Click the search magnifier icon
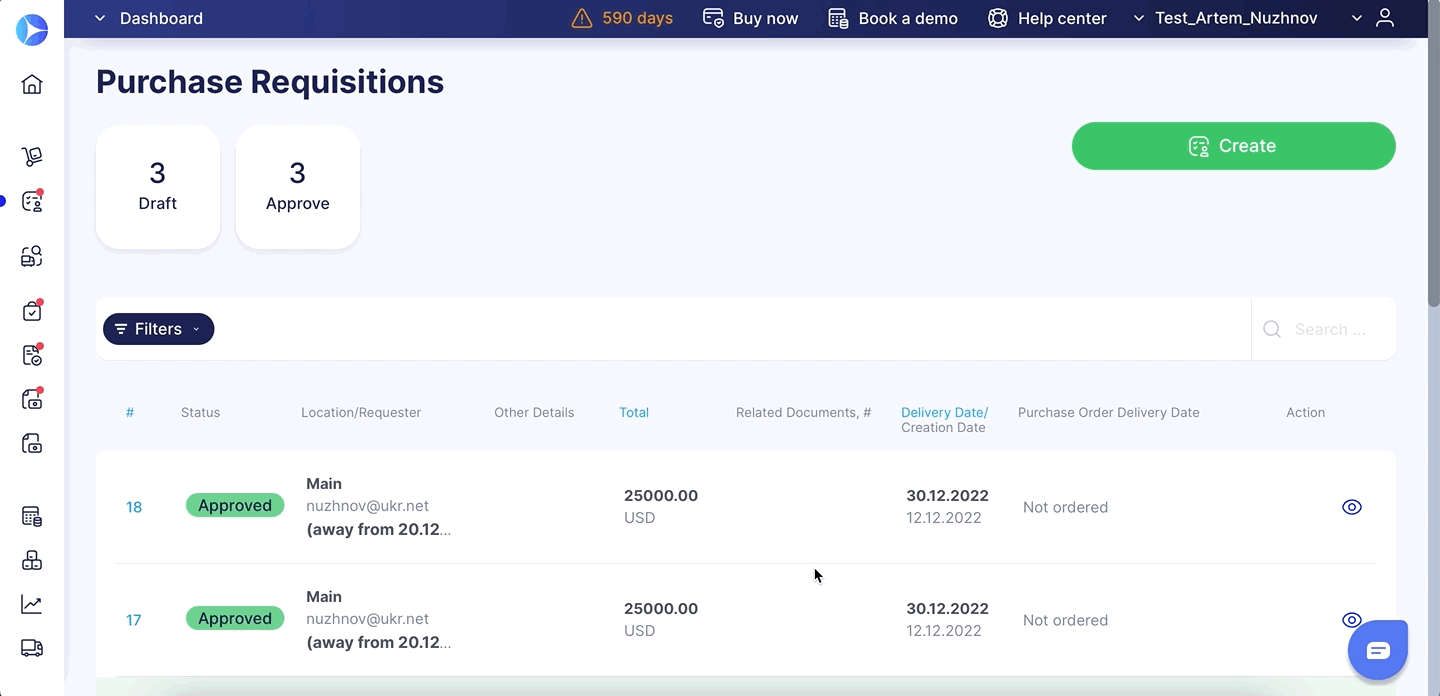 (x=1272, y=329)
